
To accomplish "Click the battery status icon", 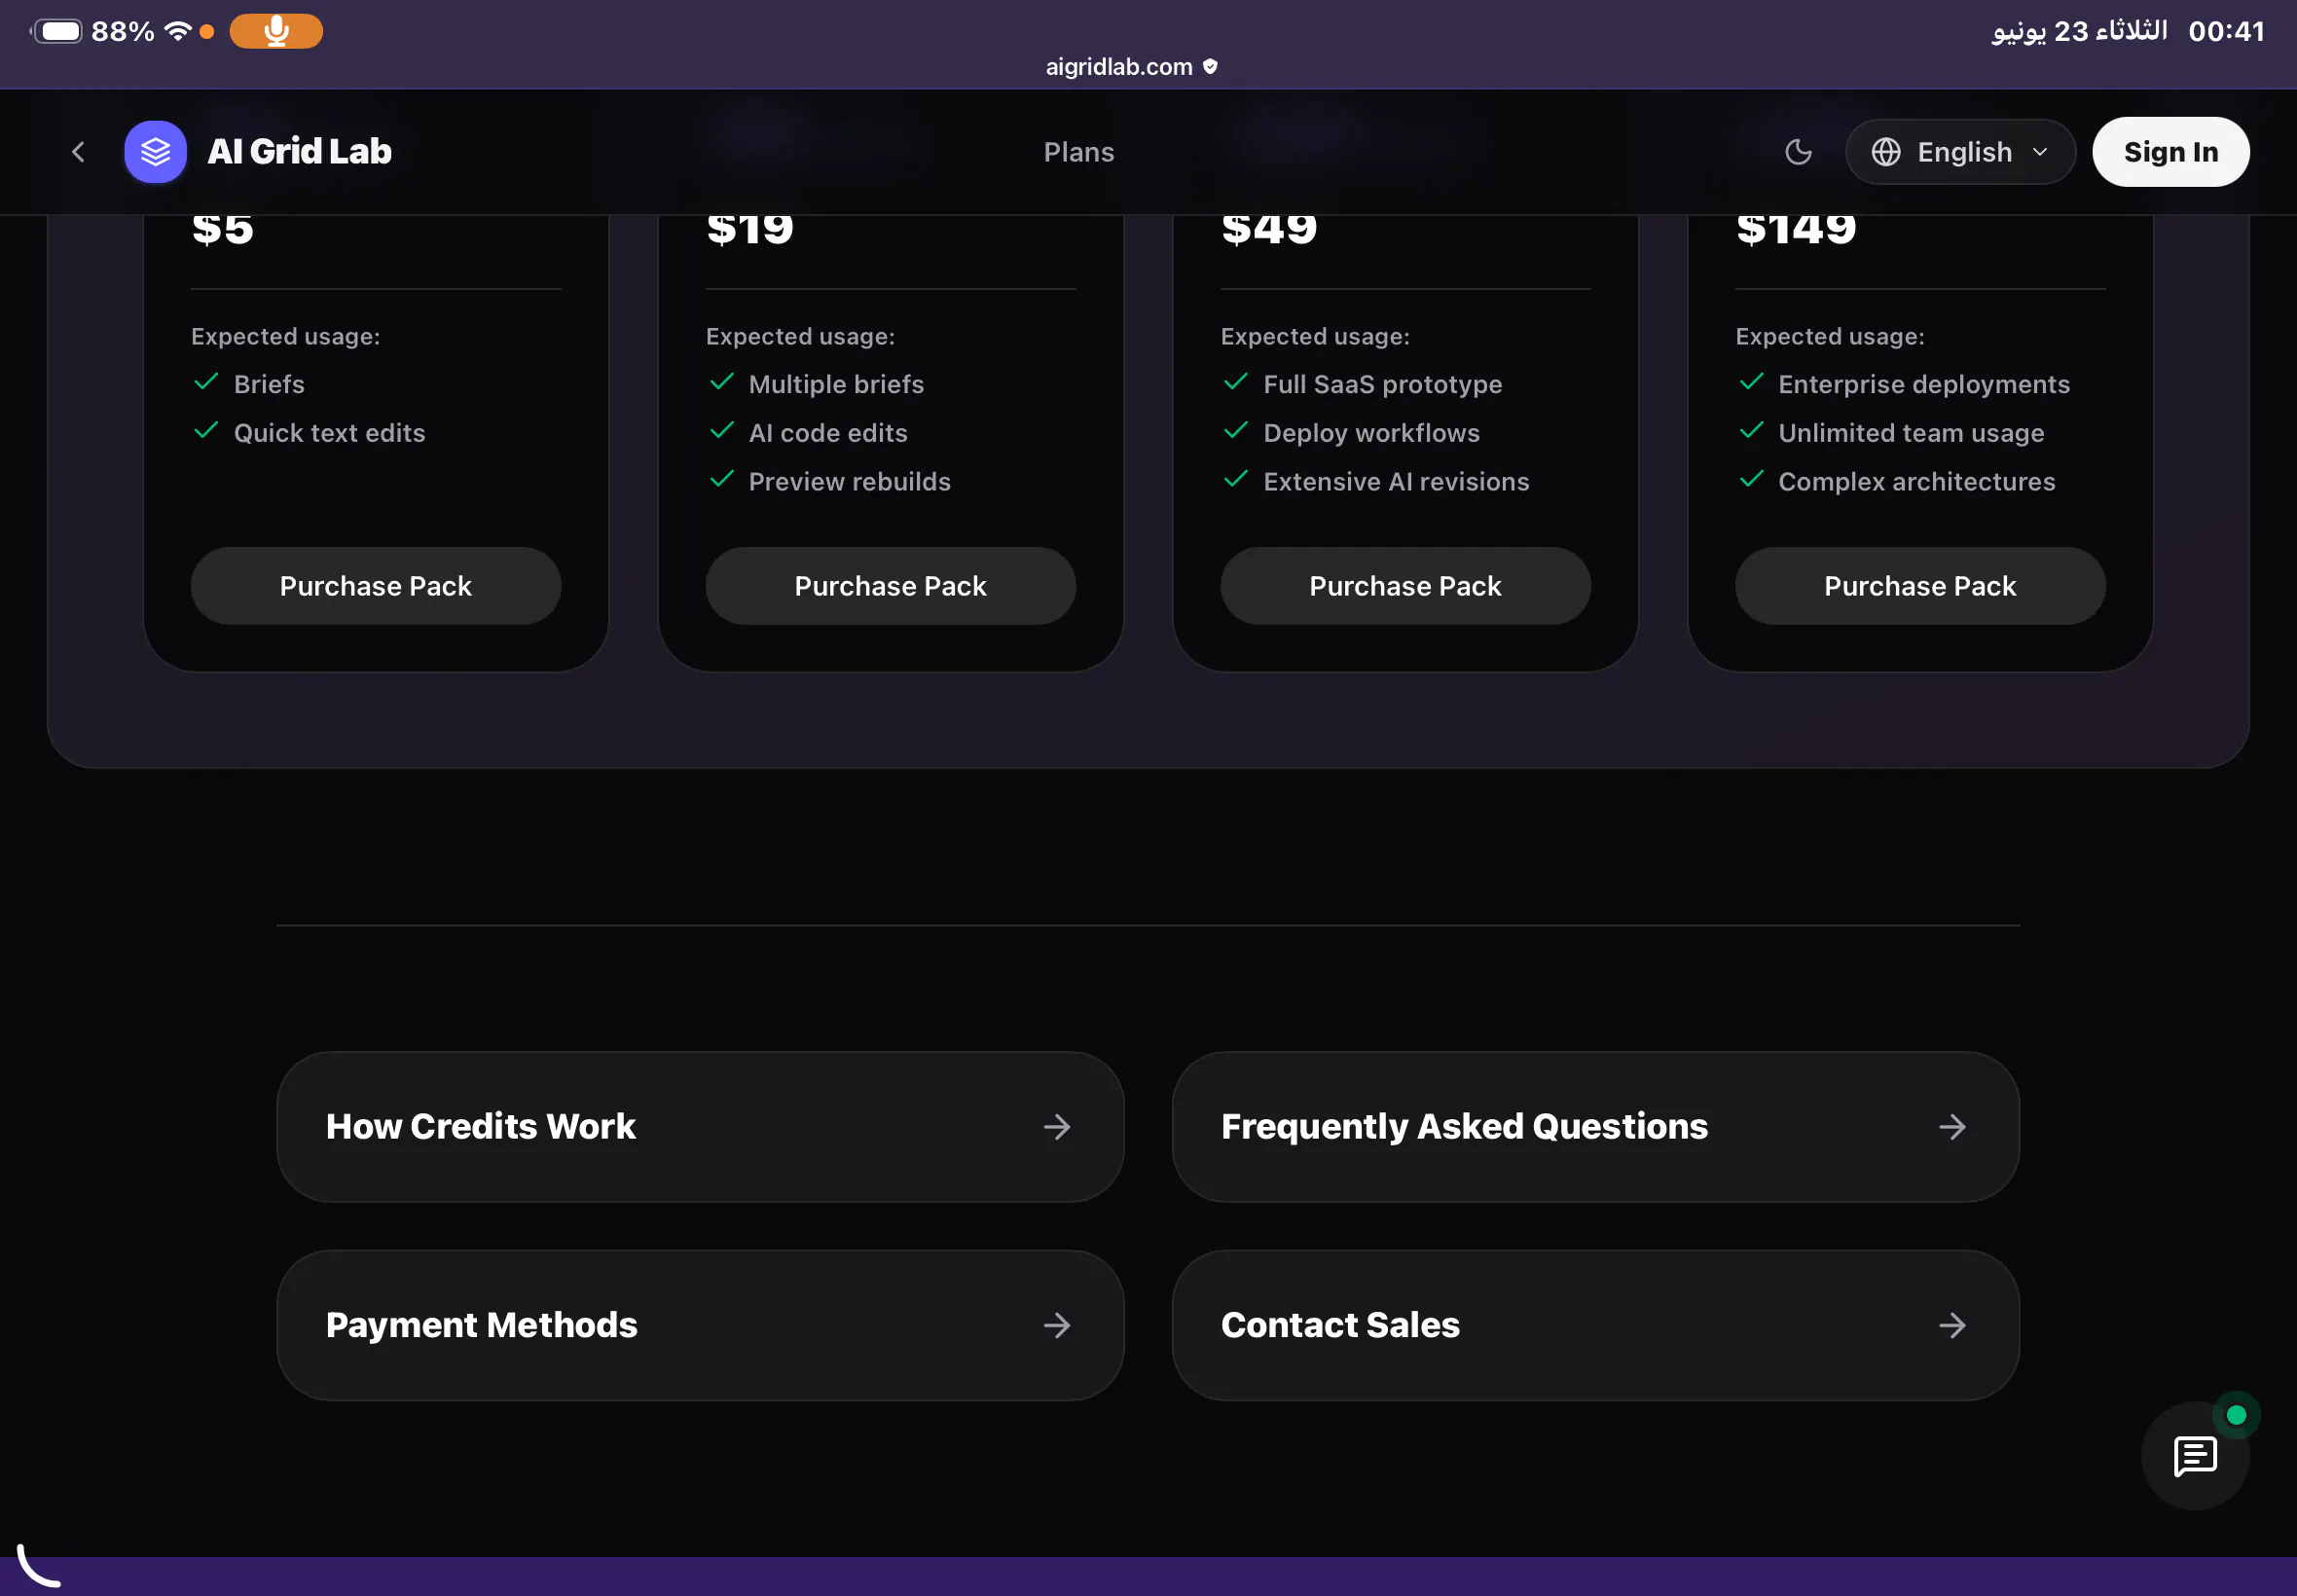I will click(58, 31).
